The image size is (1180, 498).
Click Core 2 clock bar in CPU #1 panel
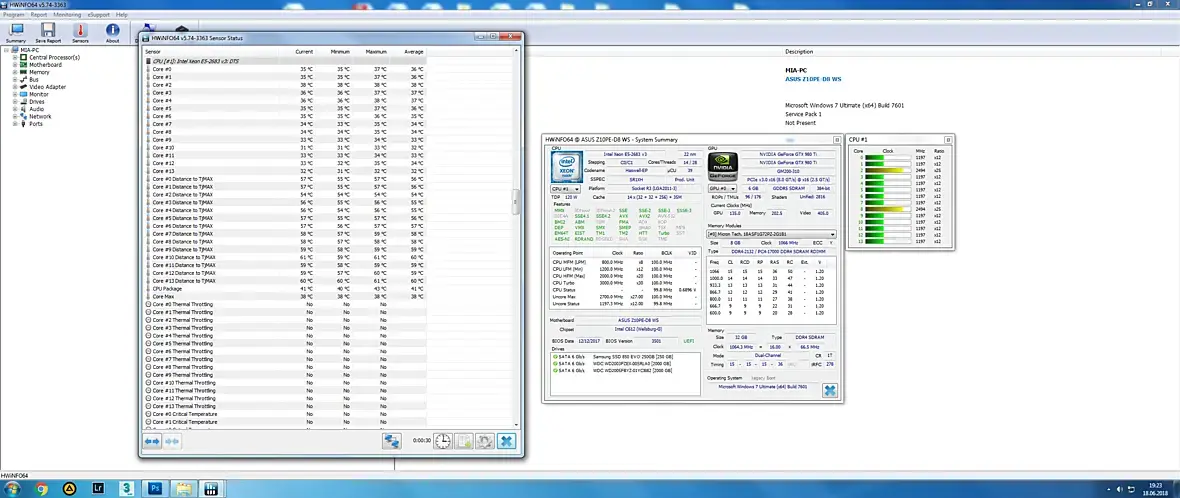coord(888,171)
